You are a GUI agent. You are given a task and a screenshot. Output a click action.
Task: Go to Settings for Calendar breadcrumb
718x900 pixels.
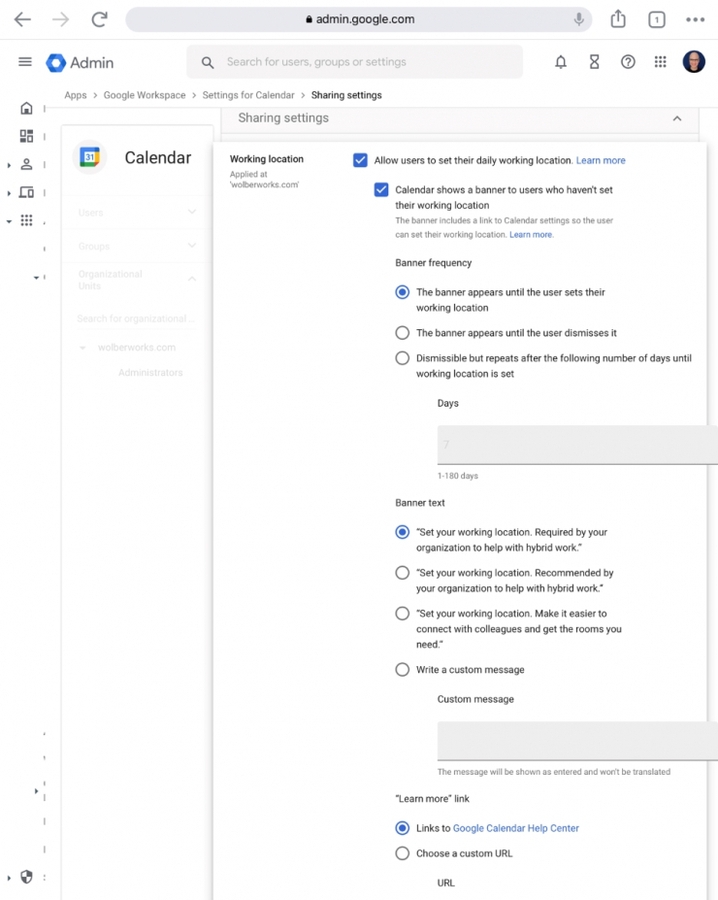pyautogui.click(x=248, y=95)
